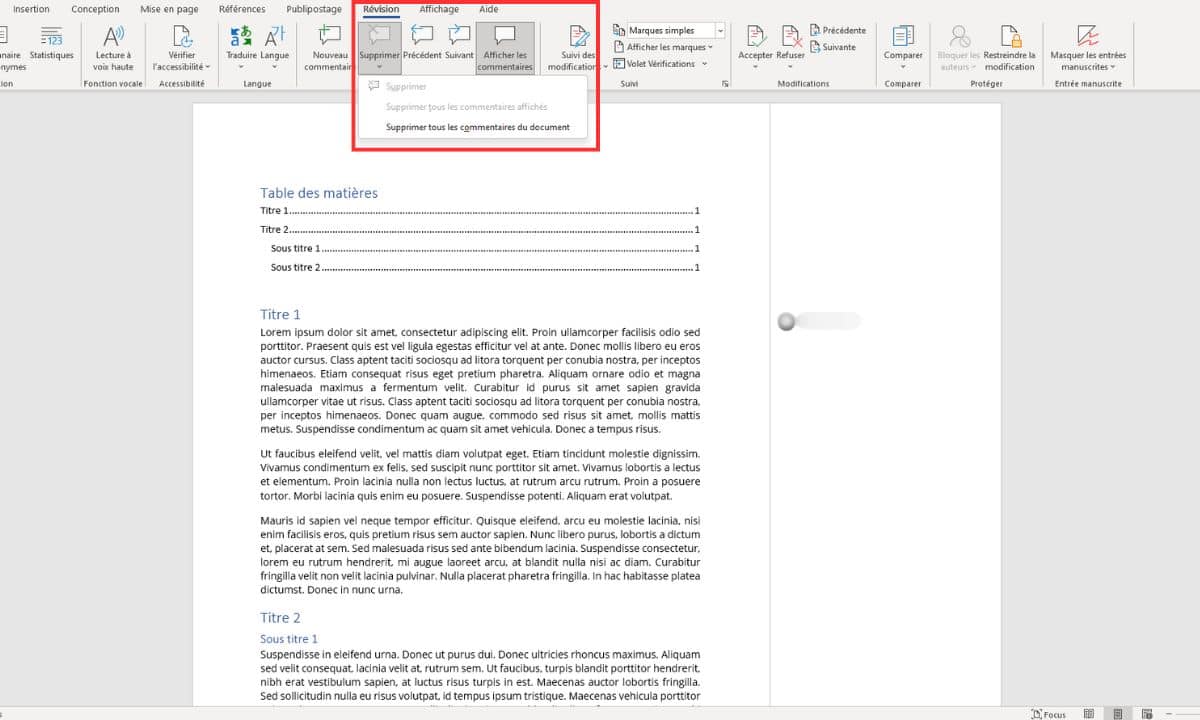
Task: Follow the Titre 2 table of contents entry
Action: click(480, 230)
